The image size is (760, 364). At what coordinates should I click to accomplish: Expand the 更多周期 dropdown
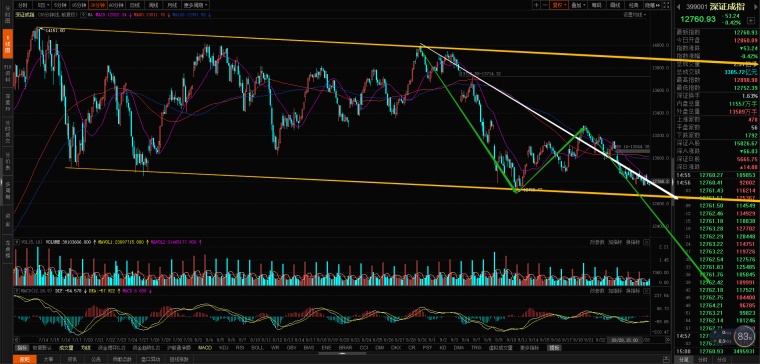point(196,5)
